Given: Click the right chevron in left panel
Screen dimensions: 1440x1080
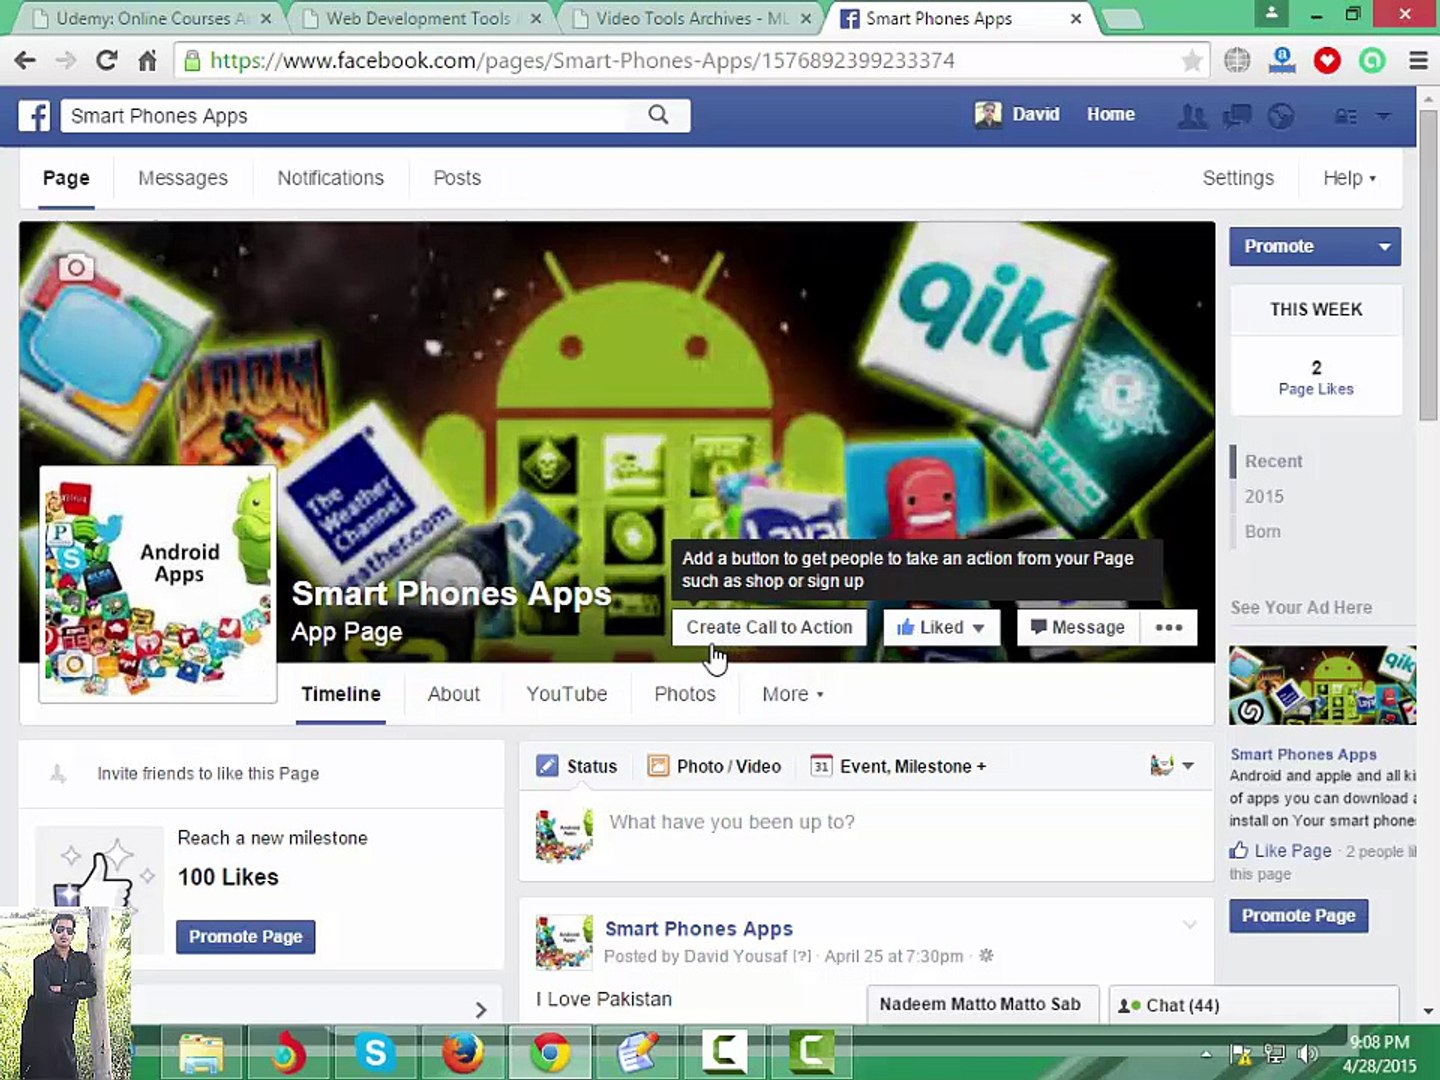Looking at the screenshot, I should click(481, 1010).
